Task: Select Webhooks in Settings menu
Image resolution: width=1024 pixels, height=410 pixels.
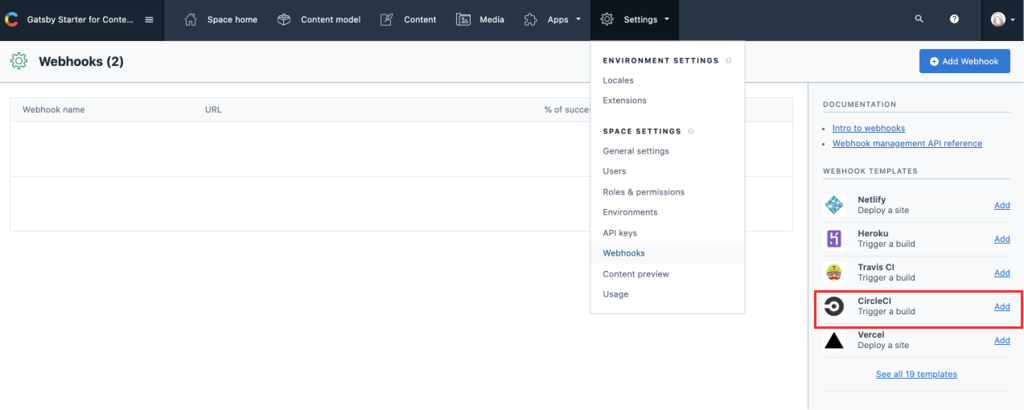Action: coord(624,253)
